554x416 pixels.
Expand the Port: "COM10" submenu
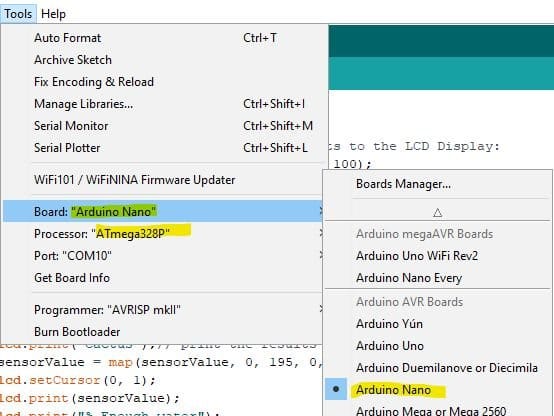point(163,255)
